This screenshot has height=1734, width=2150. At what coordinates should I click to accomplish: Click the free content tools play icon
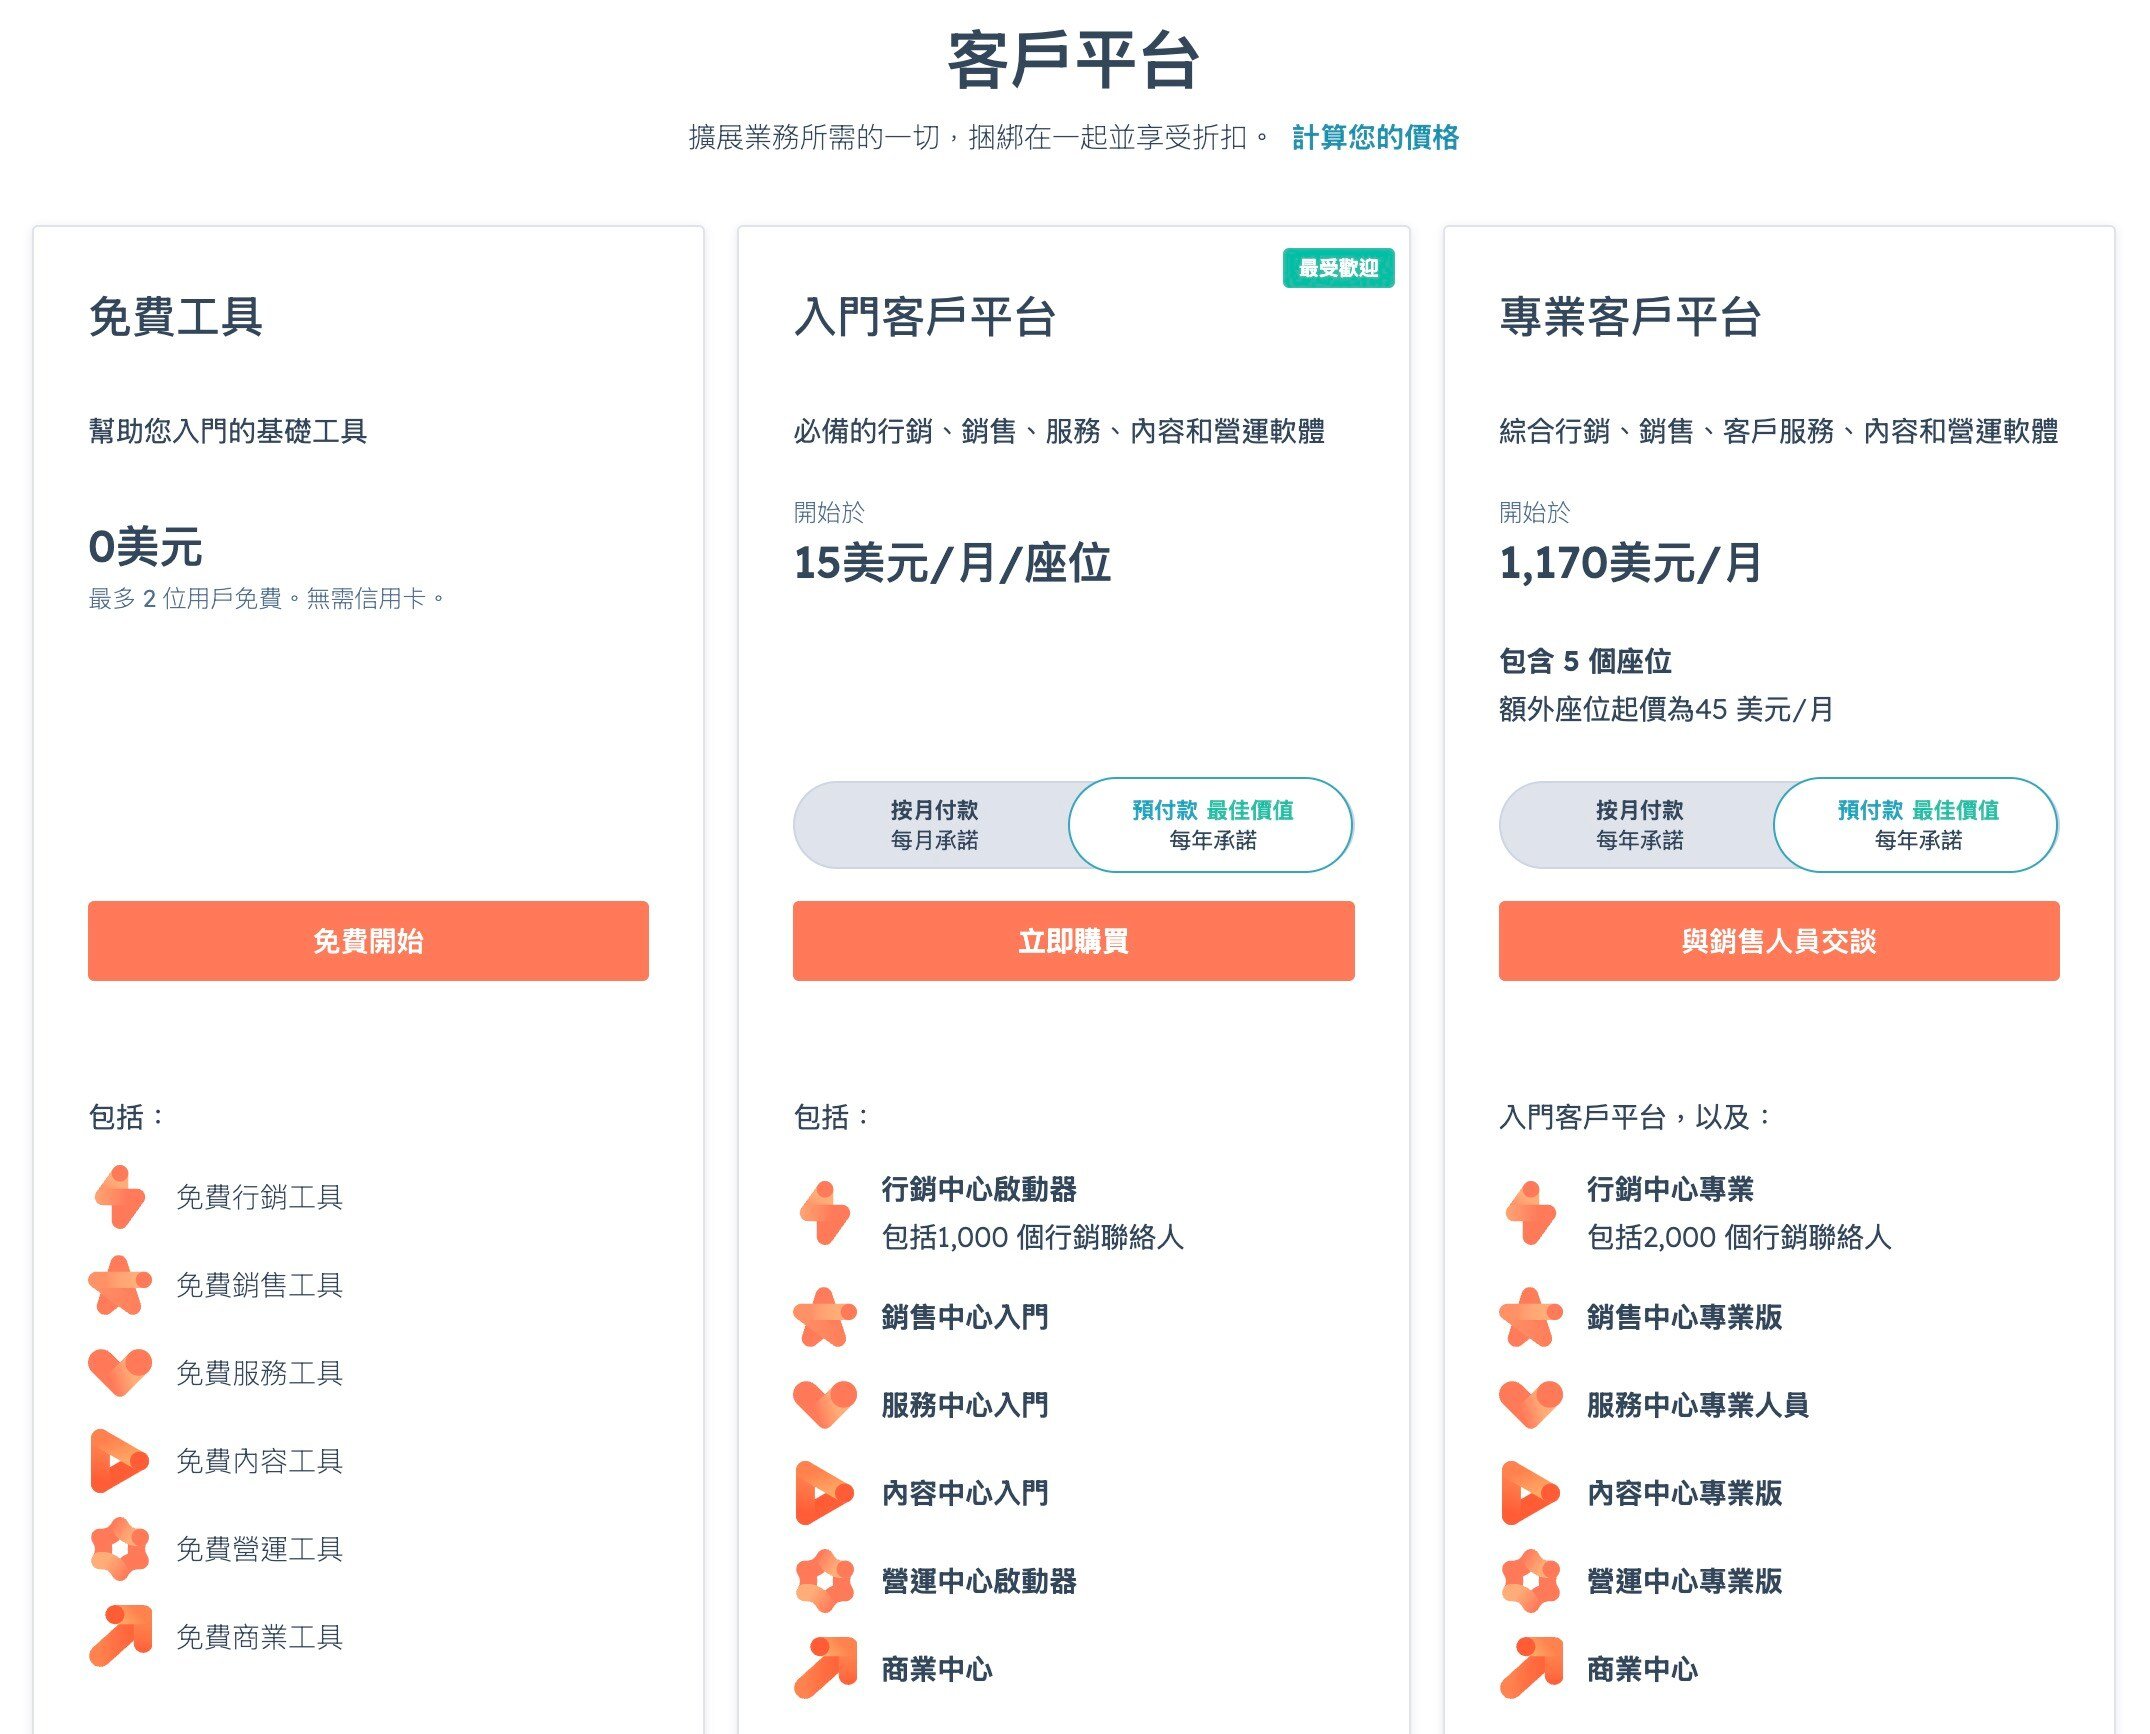(121, 1460)
